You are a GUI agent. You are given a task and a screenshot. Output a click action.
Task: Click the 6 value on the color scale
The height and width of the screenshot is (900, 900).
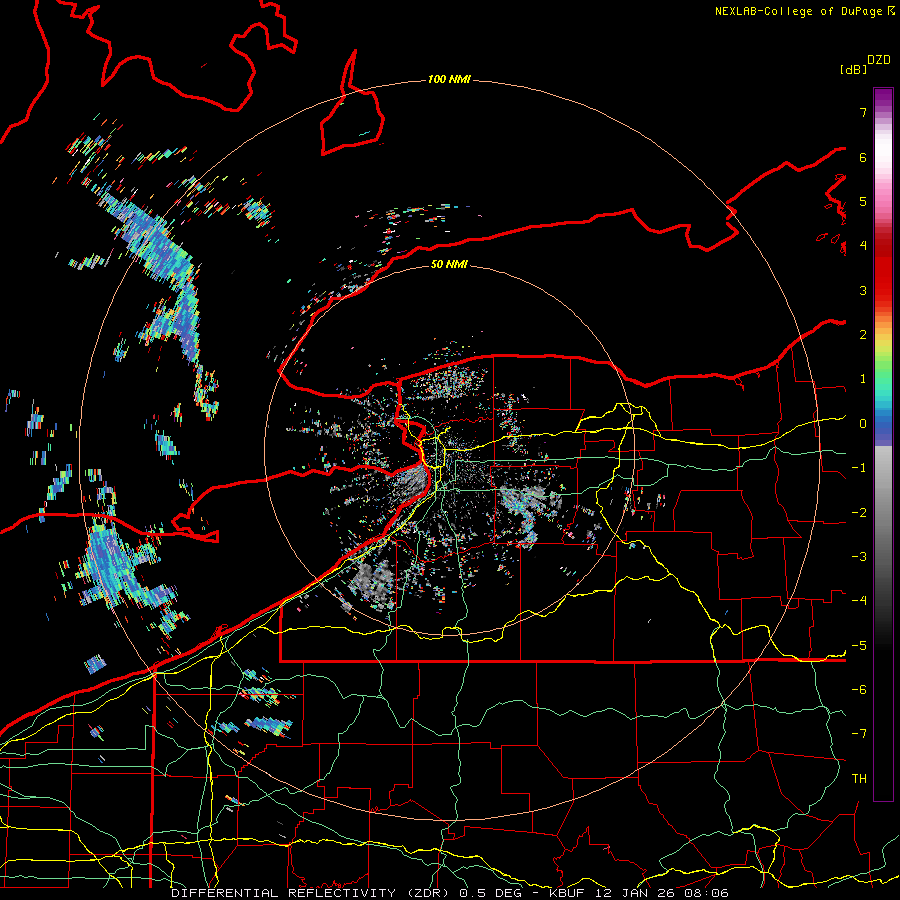point(863,157)
